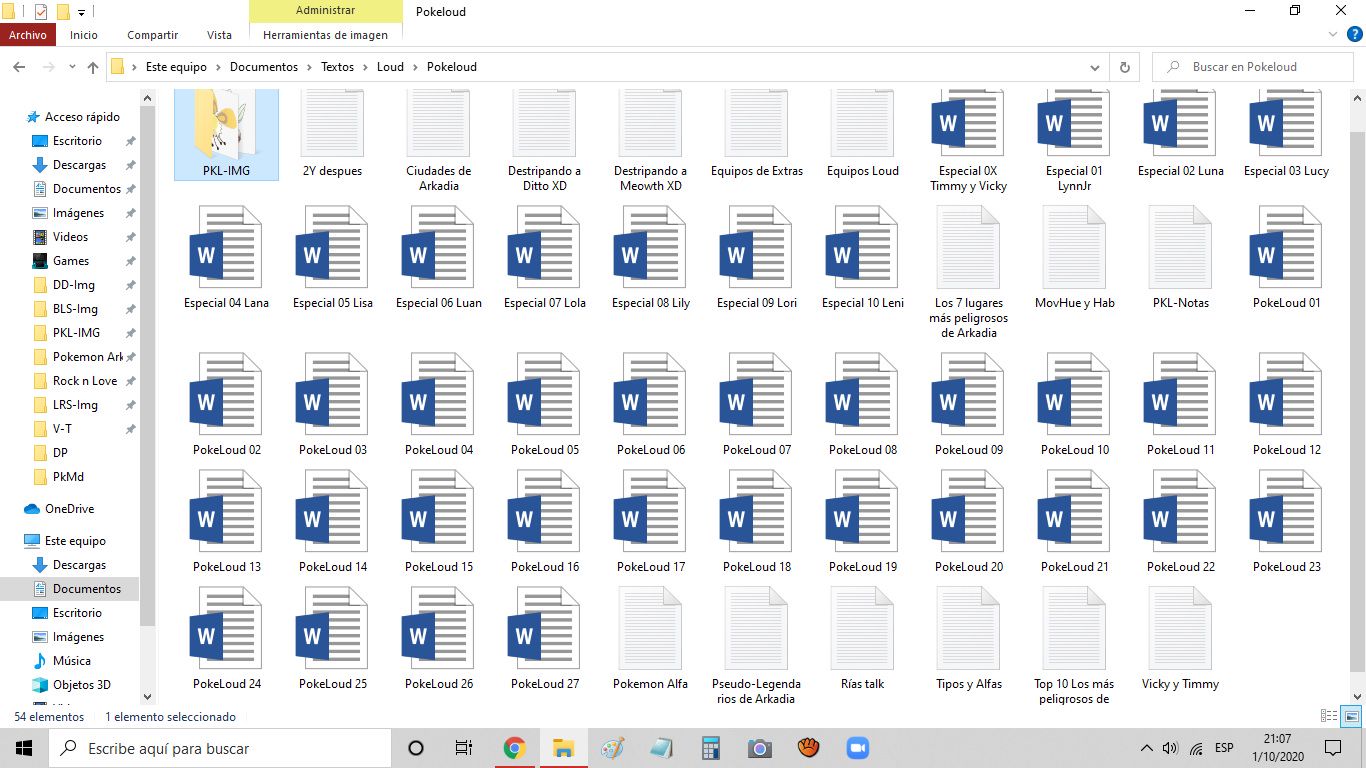The height and width of the screenshot is (768, 1366).
Task: Open Task View on the taskbar
Action: (x=464, y=748)
